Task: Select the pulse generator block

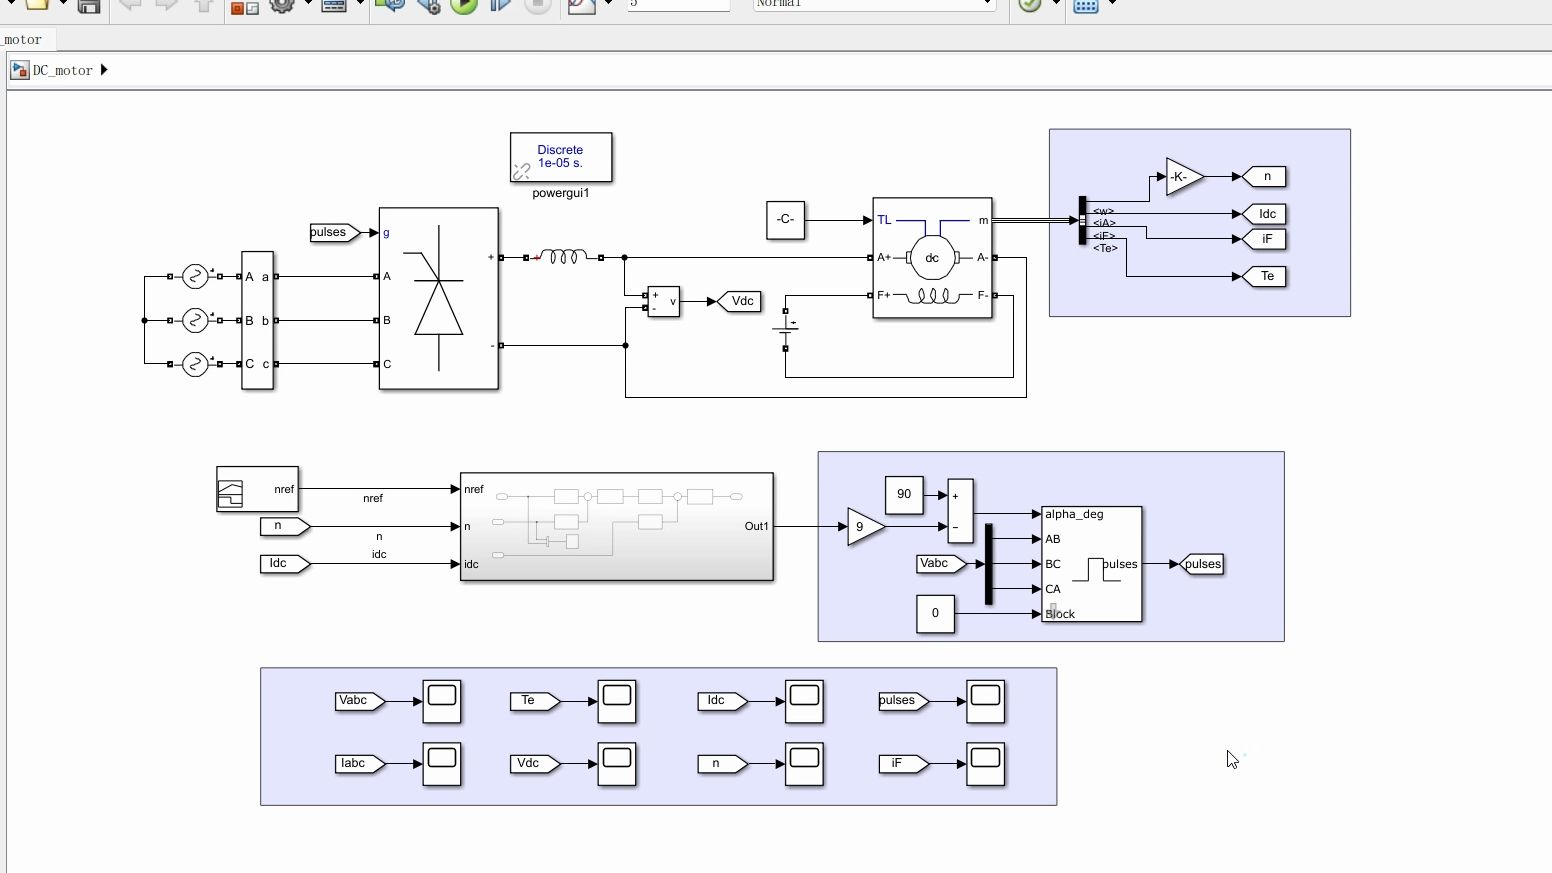Action: click(x=1091, y=564)
